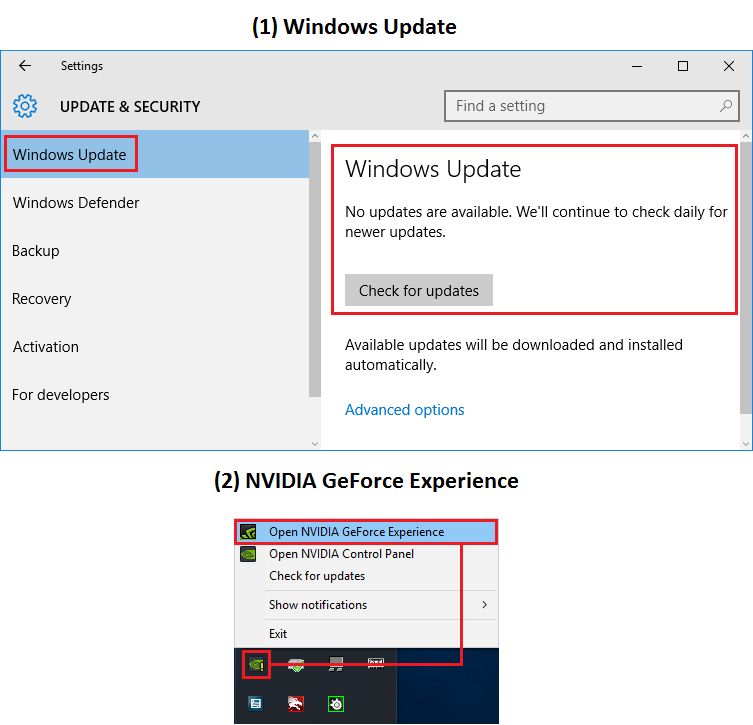Click the green shield drive tray icon

pyautogui.click(x=296, y=663)
